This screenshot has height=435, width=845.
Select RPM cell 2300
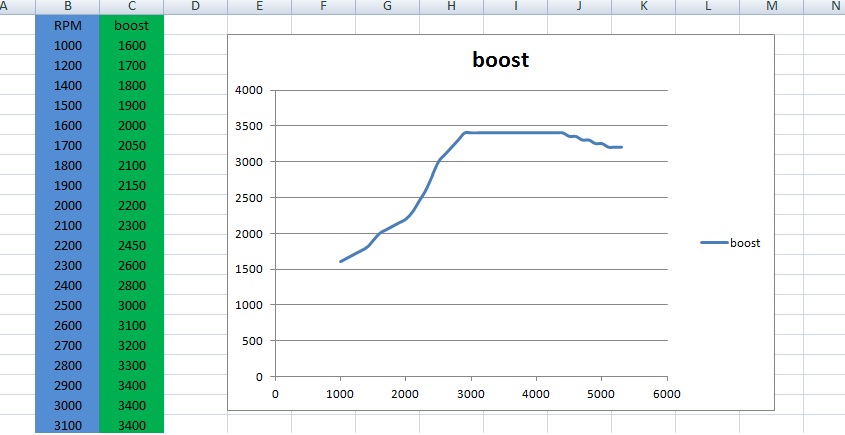[67, 265]
